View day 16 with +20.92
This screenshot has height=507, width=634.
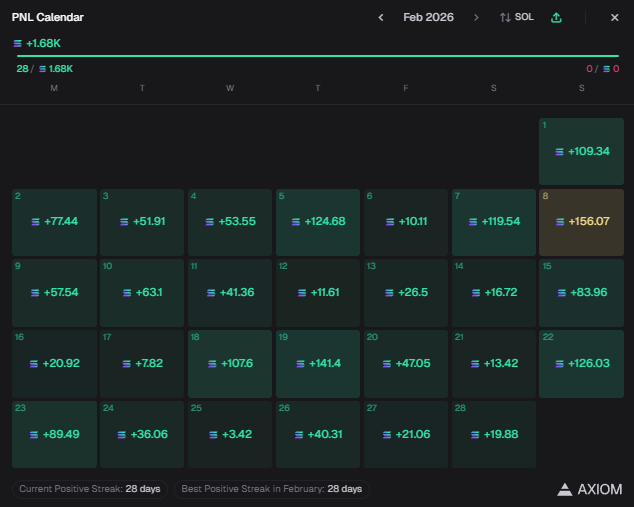click(x=54, y=364)
